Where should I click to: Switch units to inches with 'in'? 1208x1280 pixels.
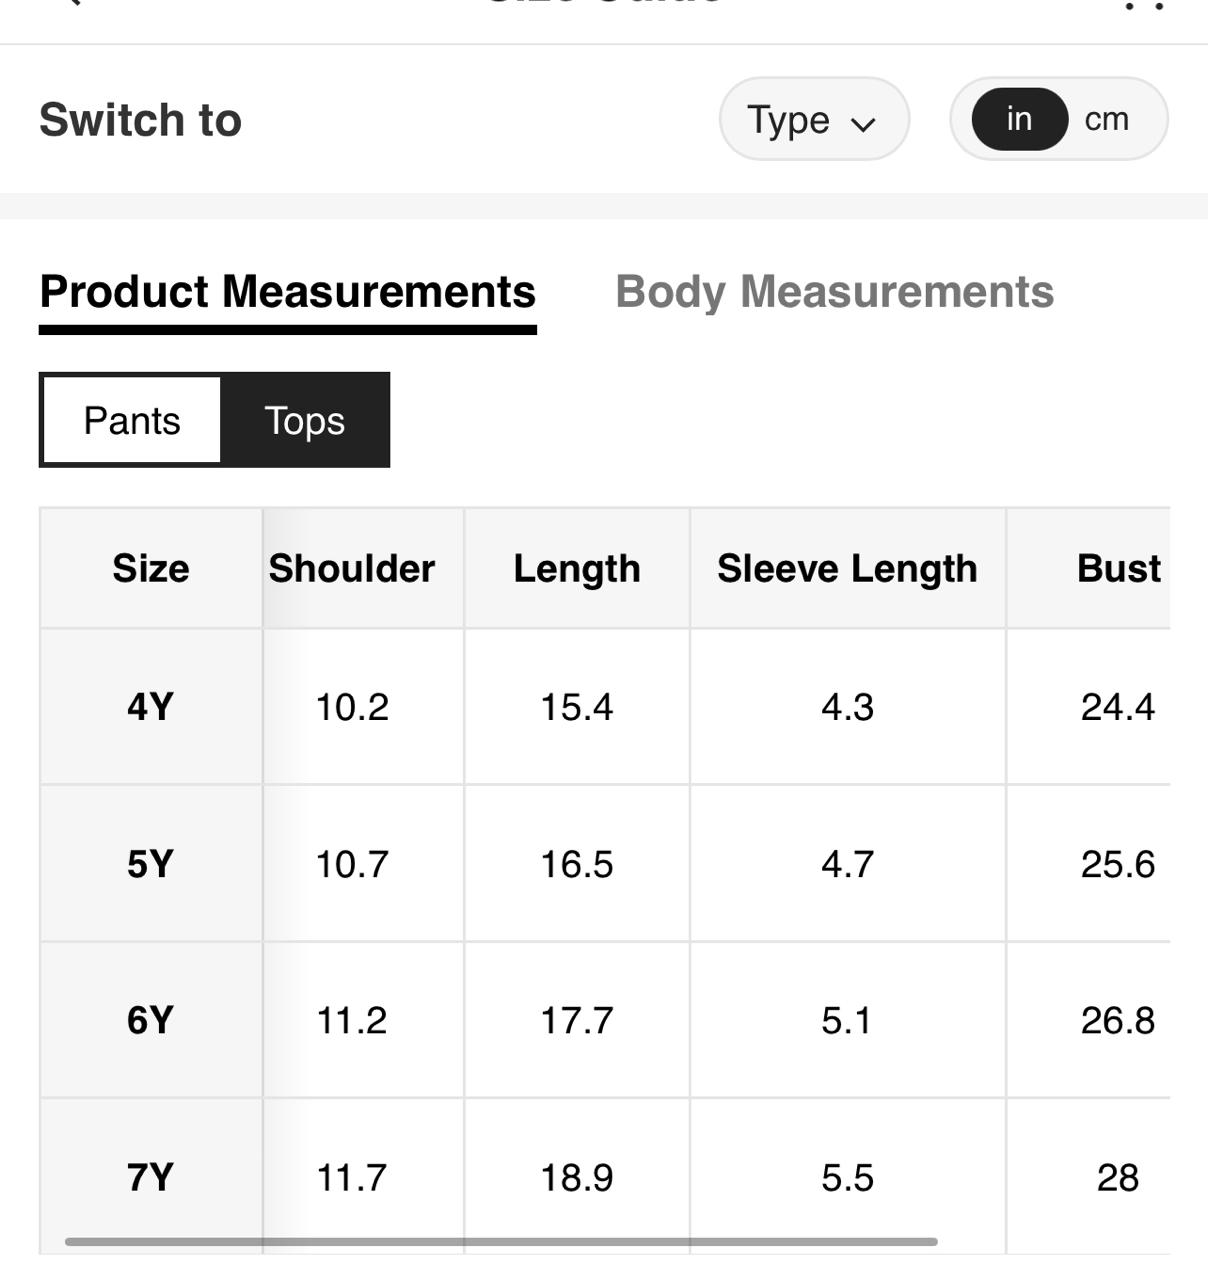pyautogui.click(x=1019, y=119)
